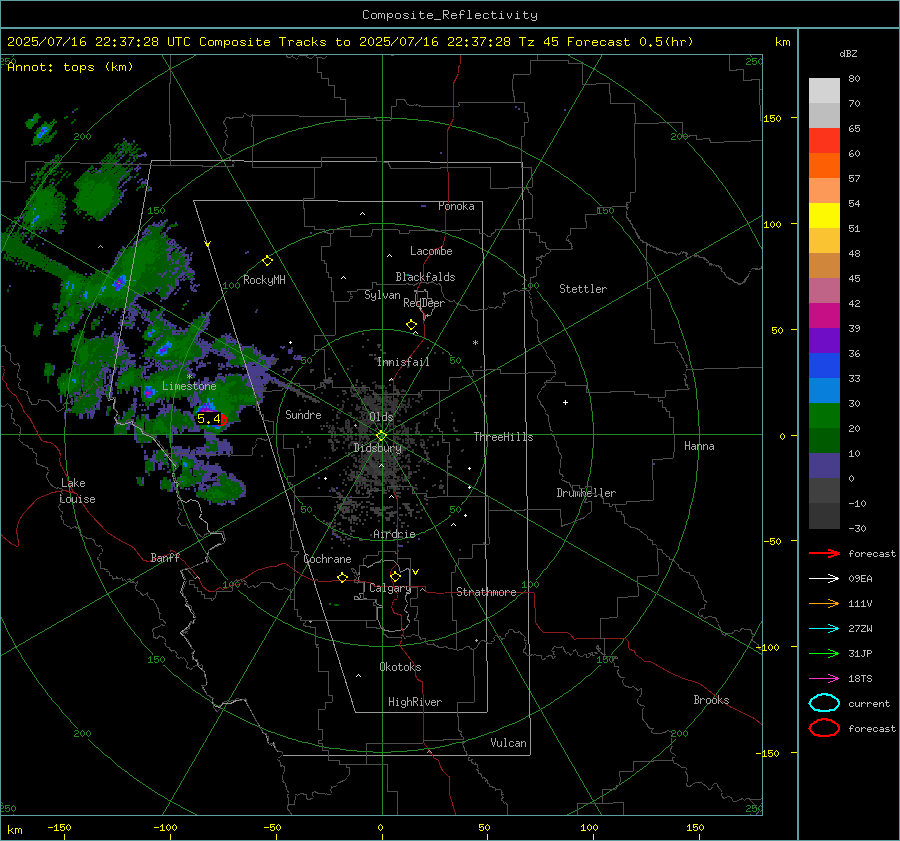Click the Airdrie city label
This screenshot has width=900, height=841.
[394, 534]
